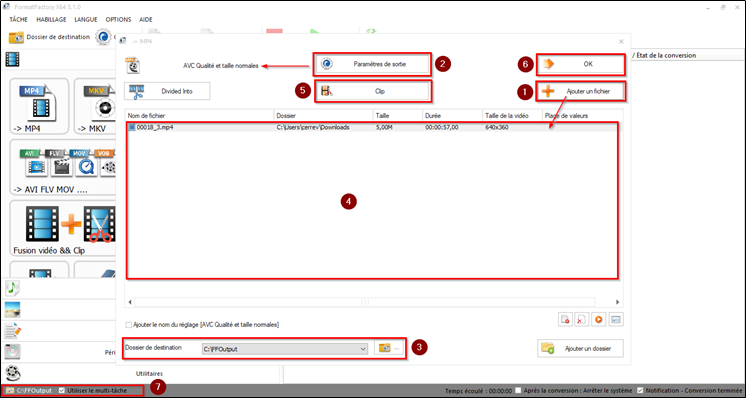The width and height of the screenshot is (746, 398).
Task: Click the remove file icon with red X
Action: (x=581, y=320)
